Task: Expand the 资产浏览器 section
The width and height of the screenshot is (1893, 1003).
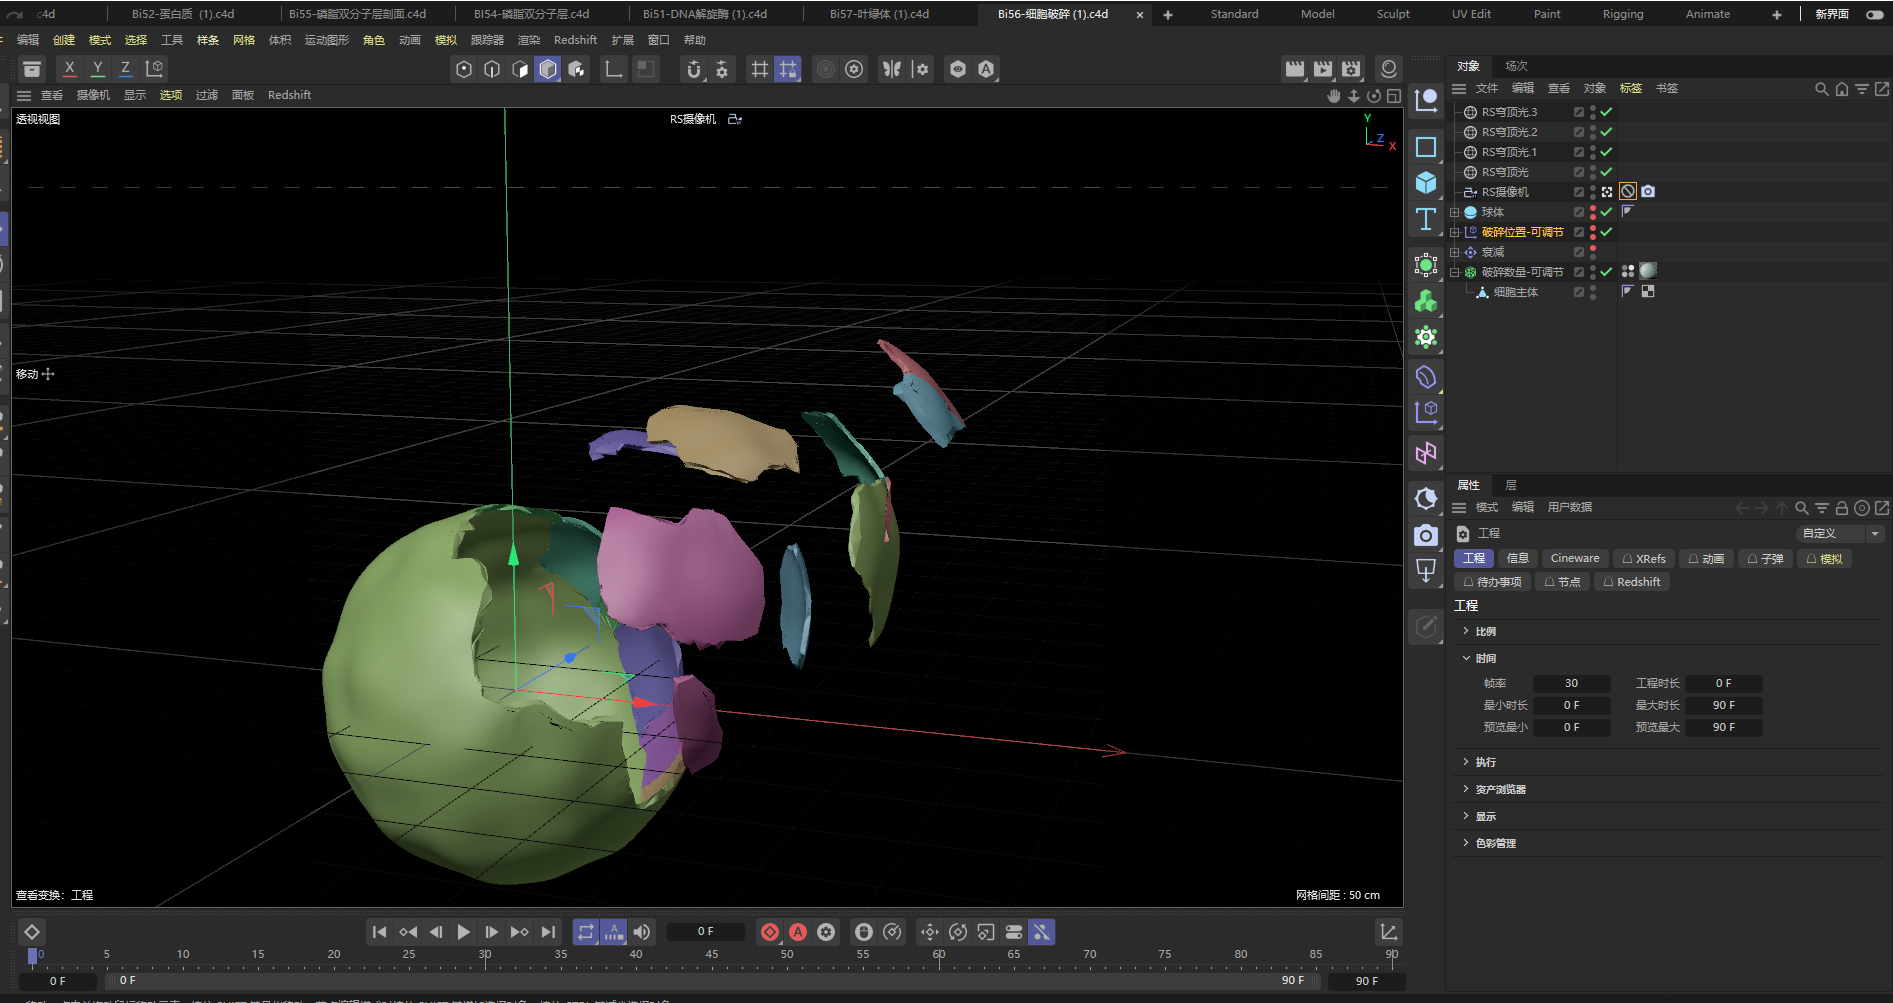Action: tap(1466, 789)
